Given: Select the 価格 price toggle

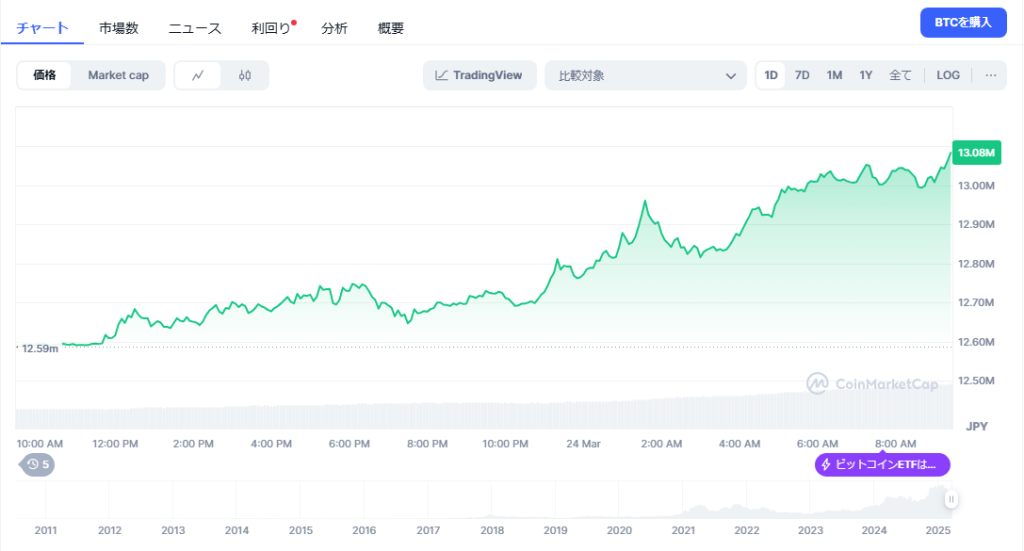Looking at the screenshot, I should coord(45,76).
